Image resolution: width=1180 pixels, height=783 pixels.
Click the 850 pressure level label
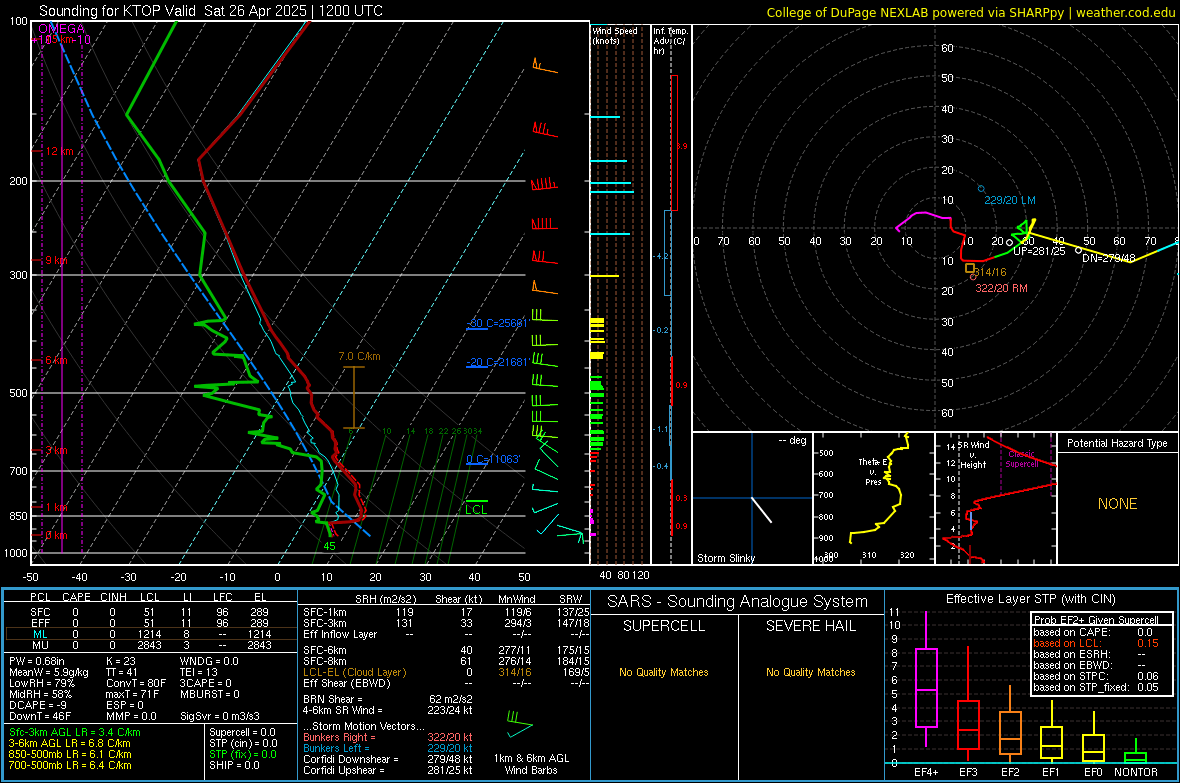(18, 516)
